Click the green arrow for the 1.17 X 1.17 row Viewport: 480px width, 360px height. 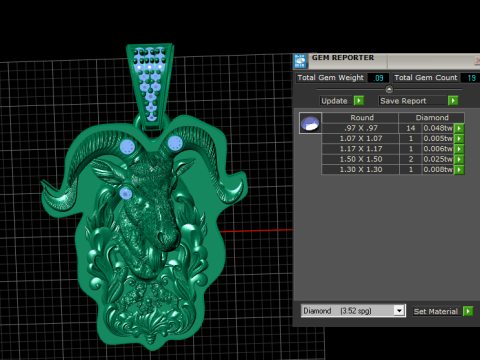point(459,149)
